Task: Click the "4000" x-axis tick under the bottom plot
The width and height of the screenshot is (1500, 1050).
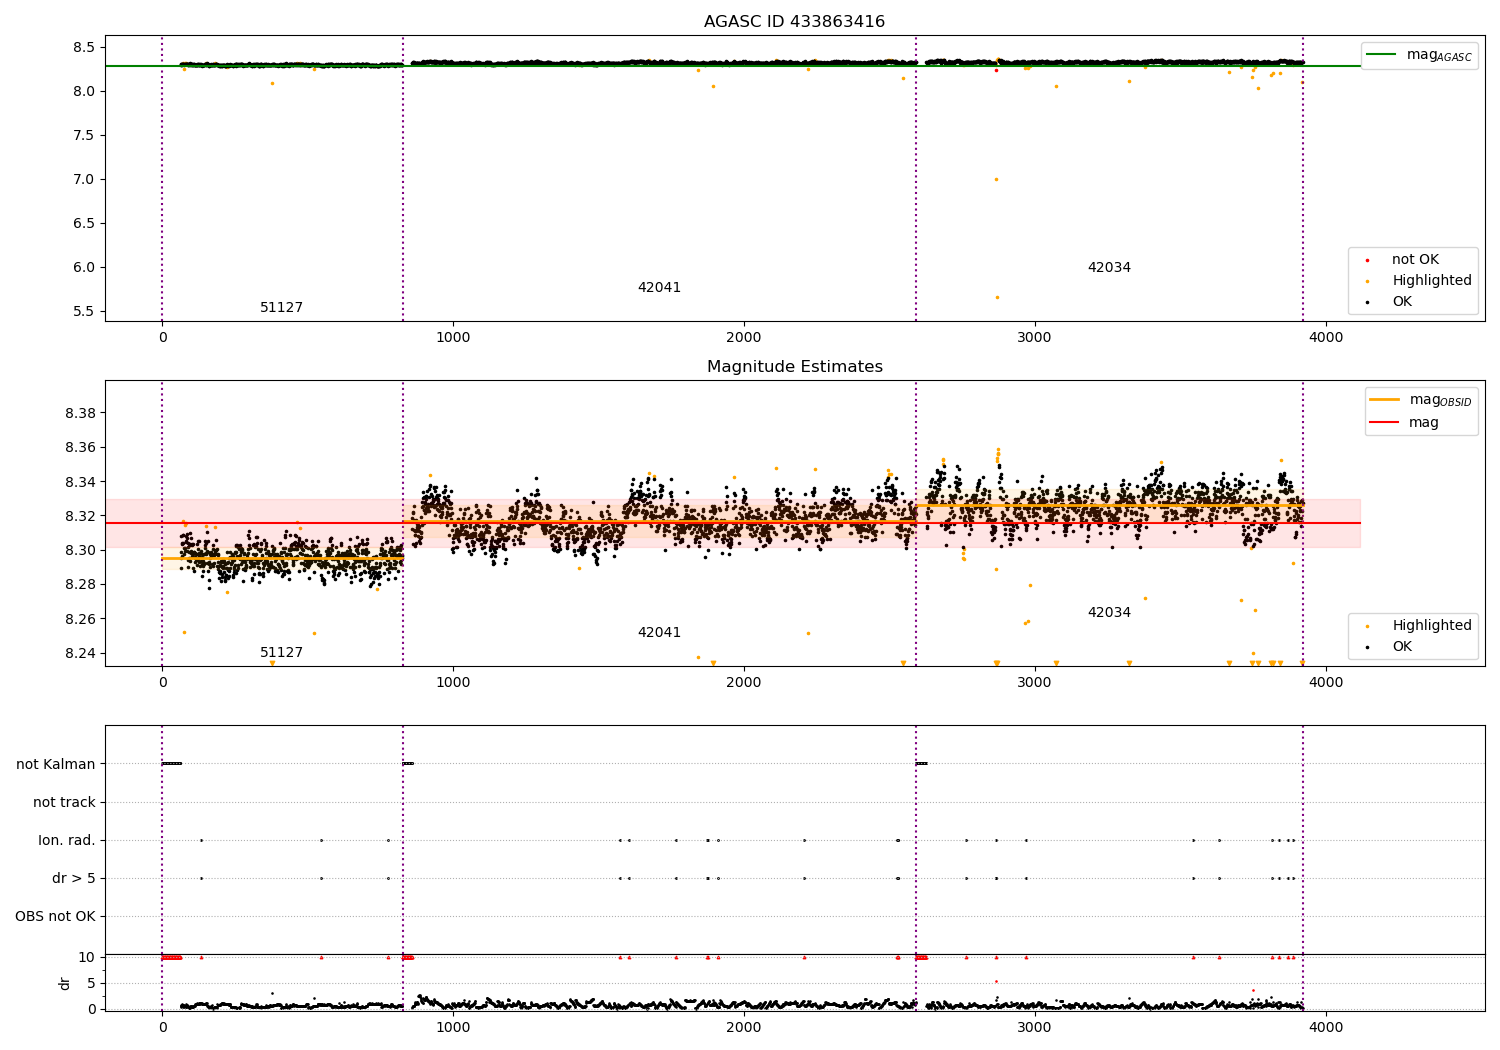Action: [x=1326, y=1027]
